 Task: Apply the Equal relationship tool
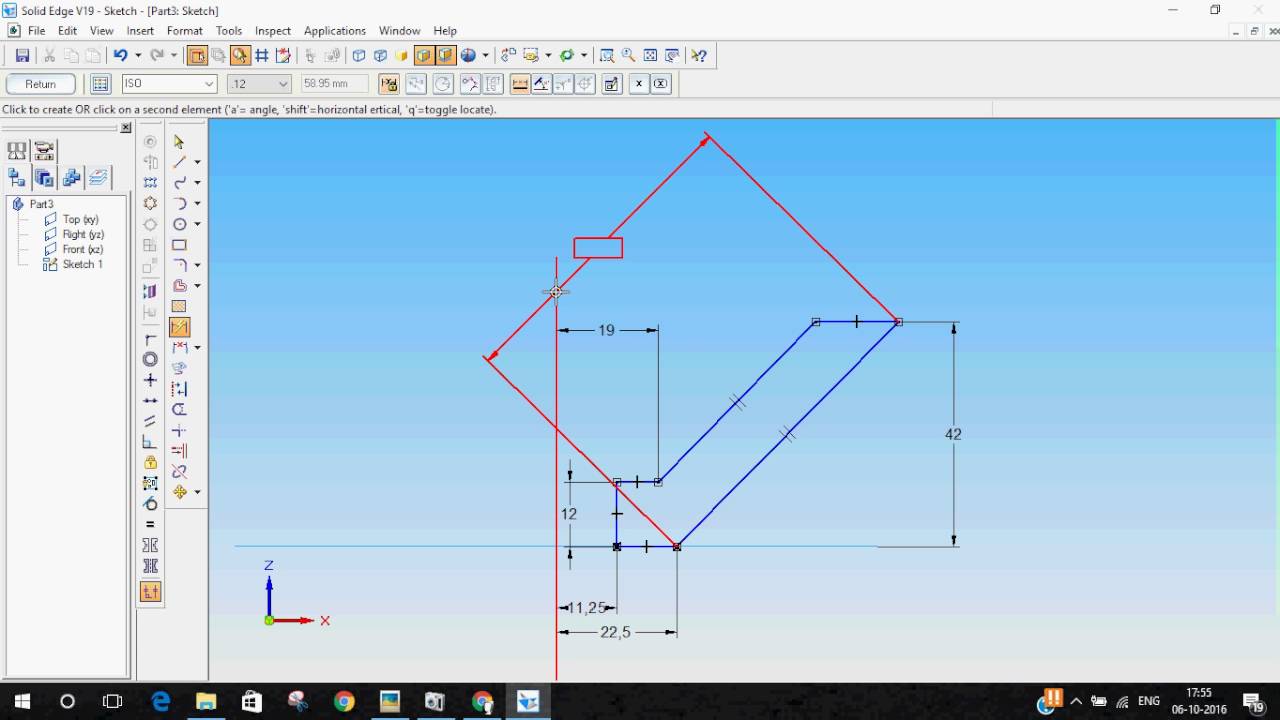150,524
